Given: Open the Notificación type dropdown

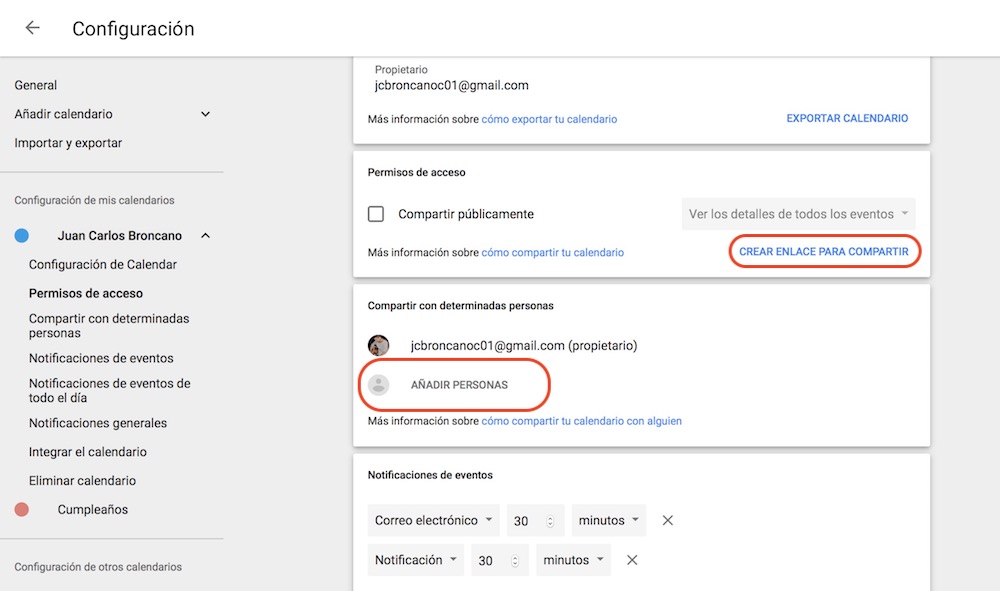Looking at the screenshot, I should coord(415,560).
